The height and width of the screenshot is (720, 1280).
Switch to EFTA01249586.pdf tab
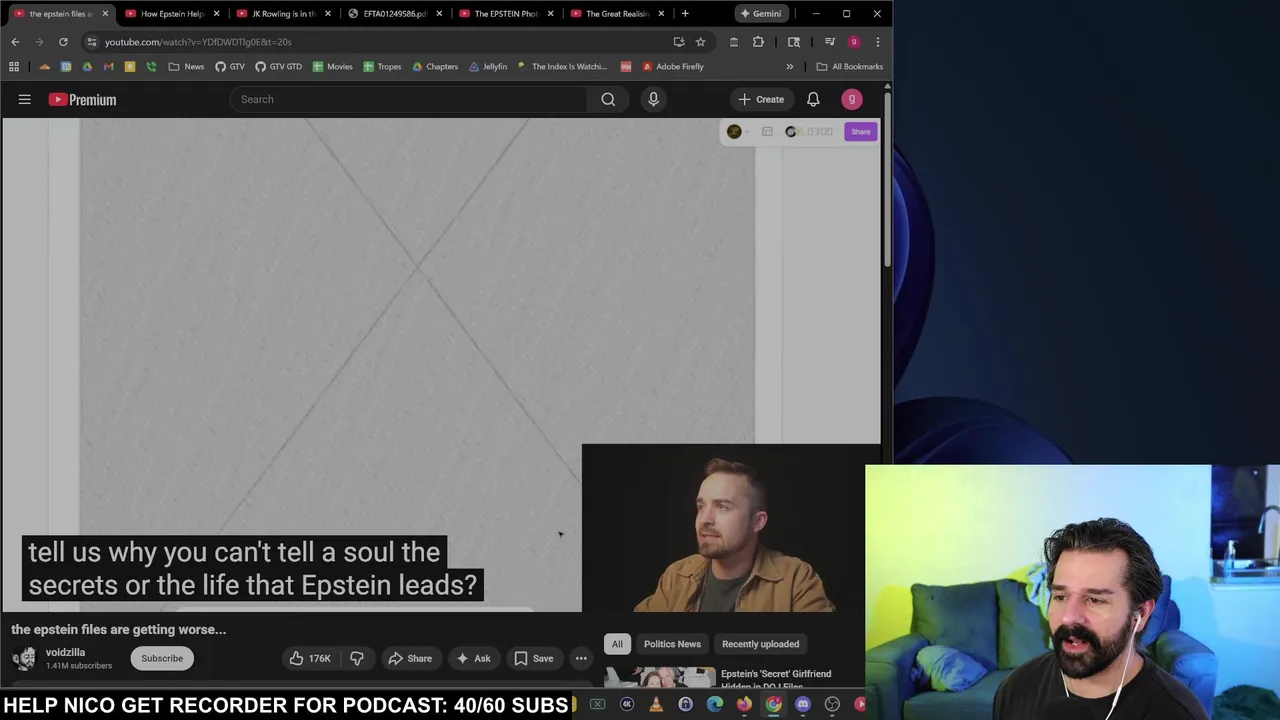[x=393, y=14]
